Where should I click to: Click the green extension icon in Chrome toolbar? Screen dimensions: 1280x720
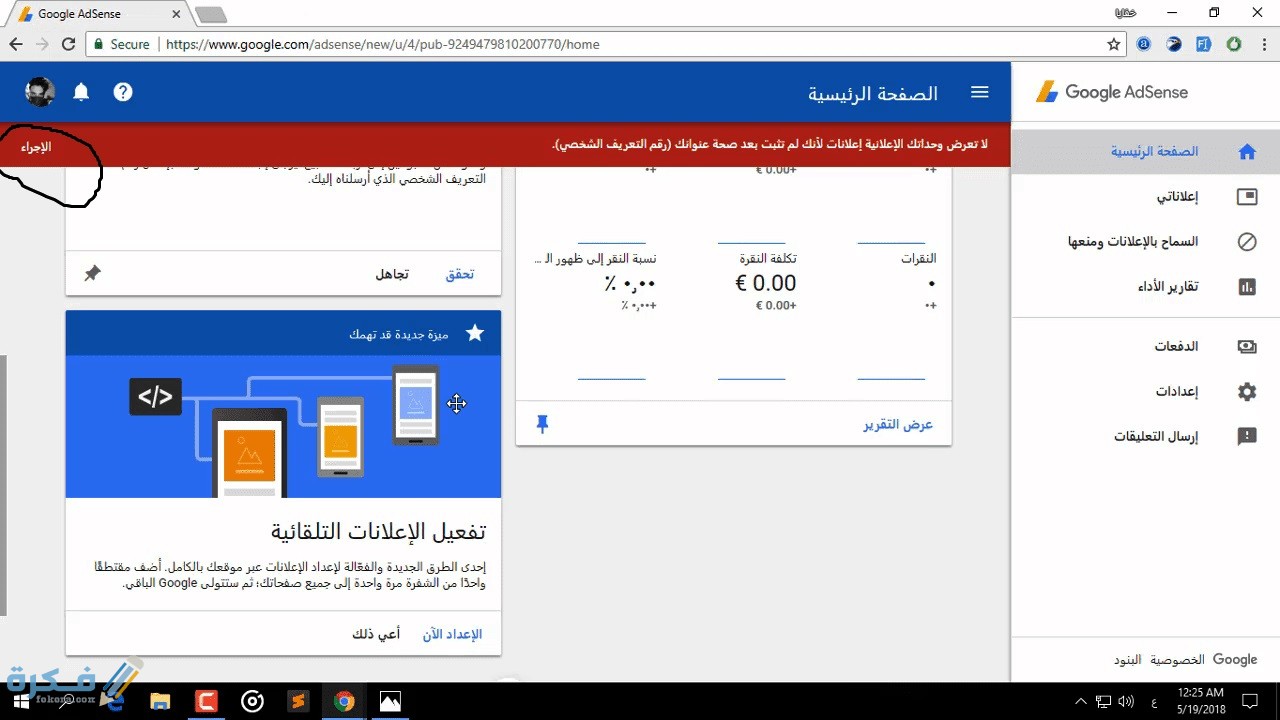(1234, 44)
